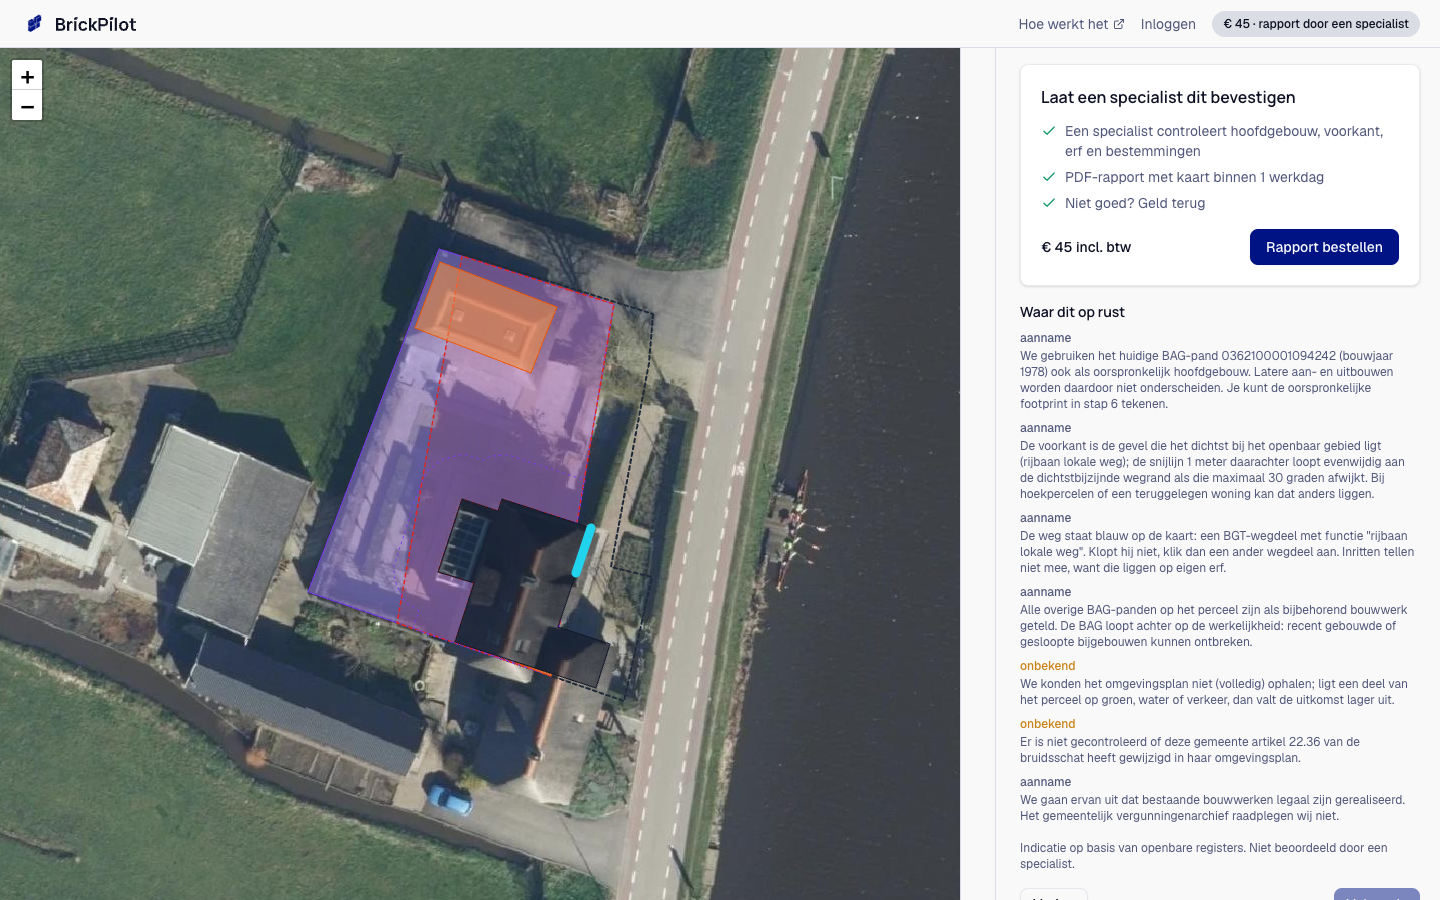
Task: Open the BrickPilot home link text
Action: 95,24
